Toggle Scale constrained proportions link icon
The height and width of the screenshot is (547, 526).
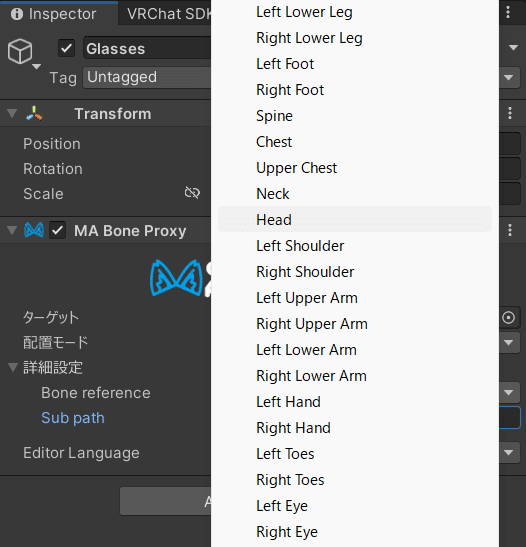pyautogui.click(x=192, y=192)
